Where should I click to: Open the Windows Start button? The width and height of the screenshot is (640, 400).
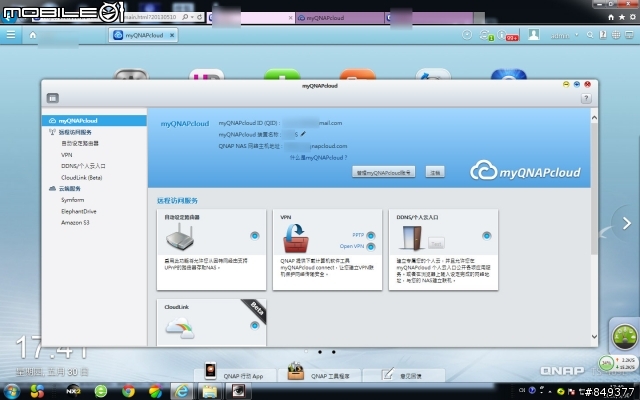[11, 392]
